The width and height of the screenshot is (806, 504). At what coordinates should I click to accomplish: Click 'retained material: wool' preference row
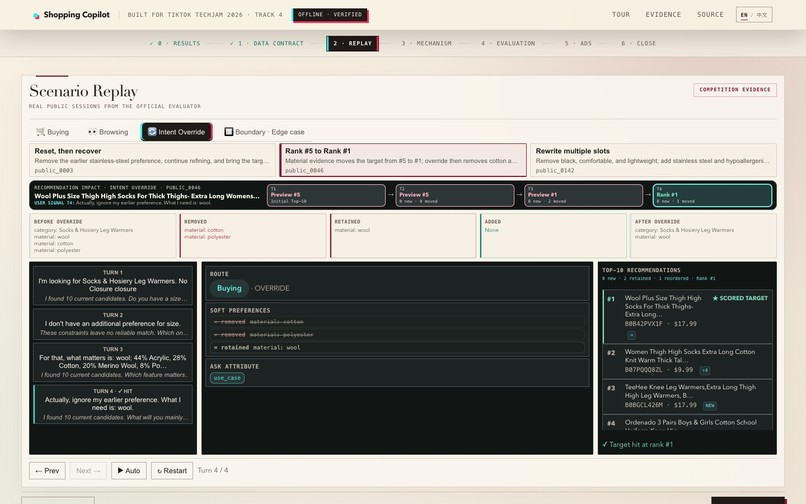point(397,348)
